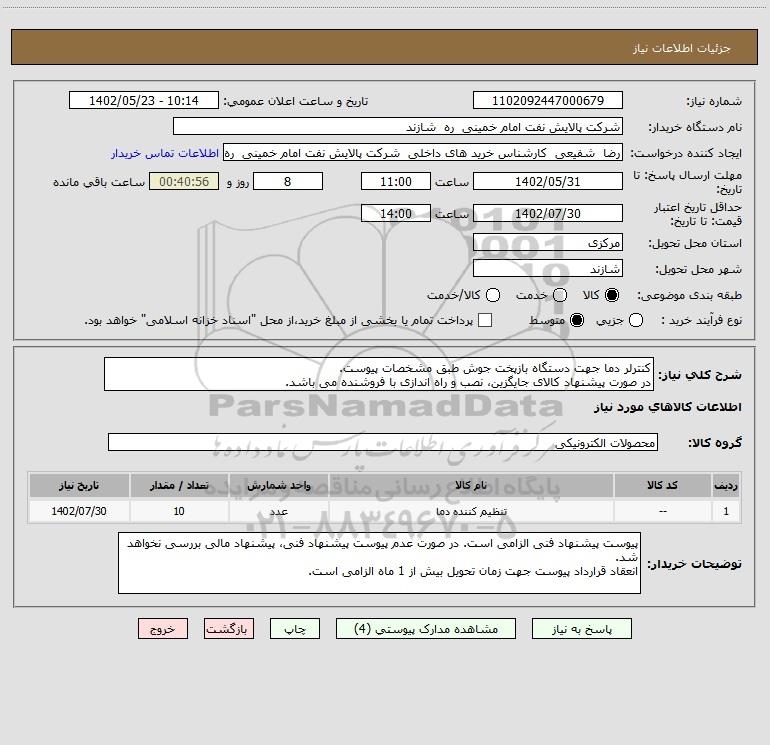Click کد کالا column header
Screen dimensions: 770x745
pyautogui.click(x=662, y=485)
